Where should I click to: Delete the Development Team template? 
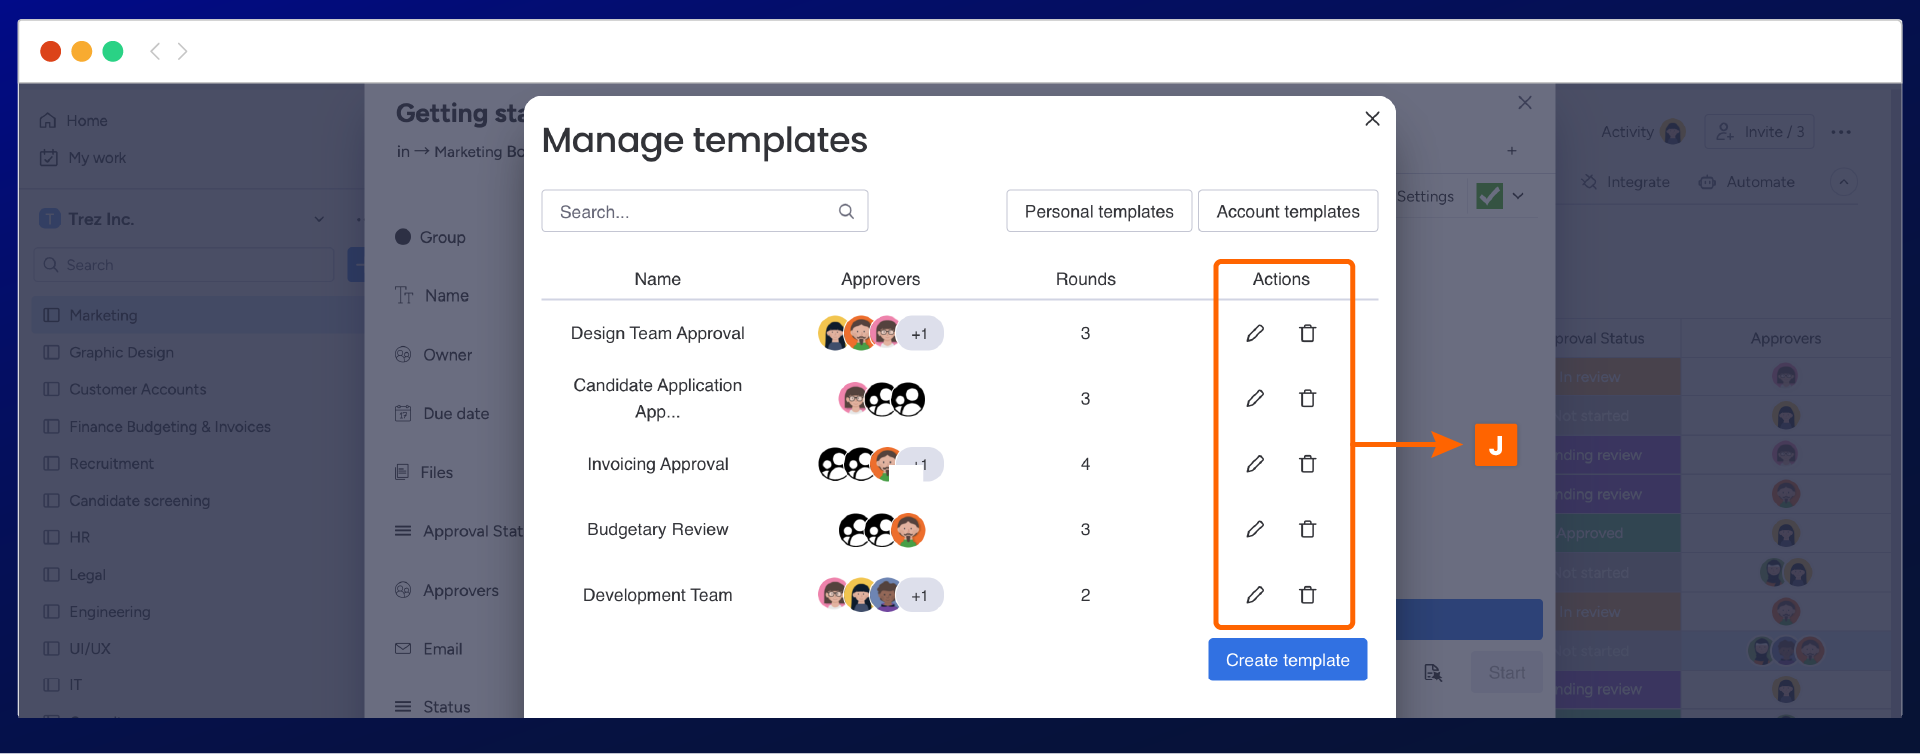pos(1307,595)
